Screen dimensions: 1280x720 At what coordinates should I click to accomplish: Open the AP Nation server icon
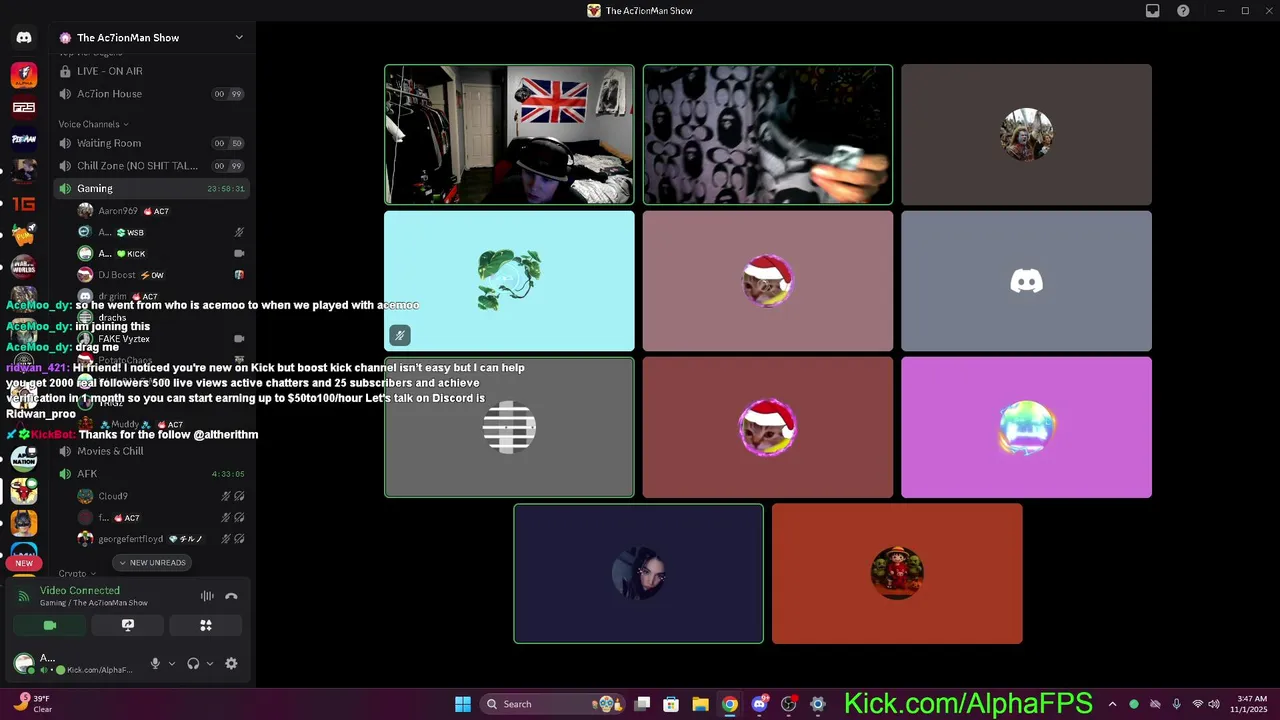pos(24,459)
